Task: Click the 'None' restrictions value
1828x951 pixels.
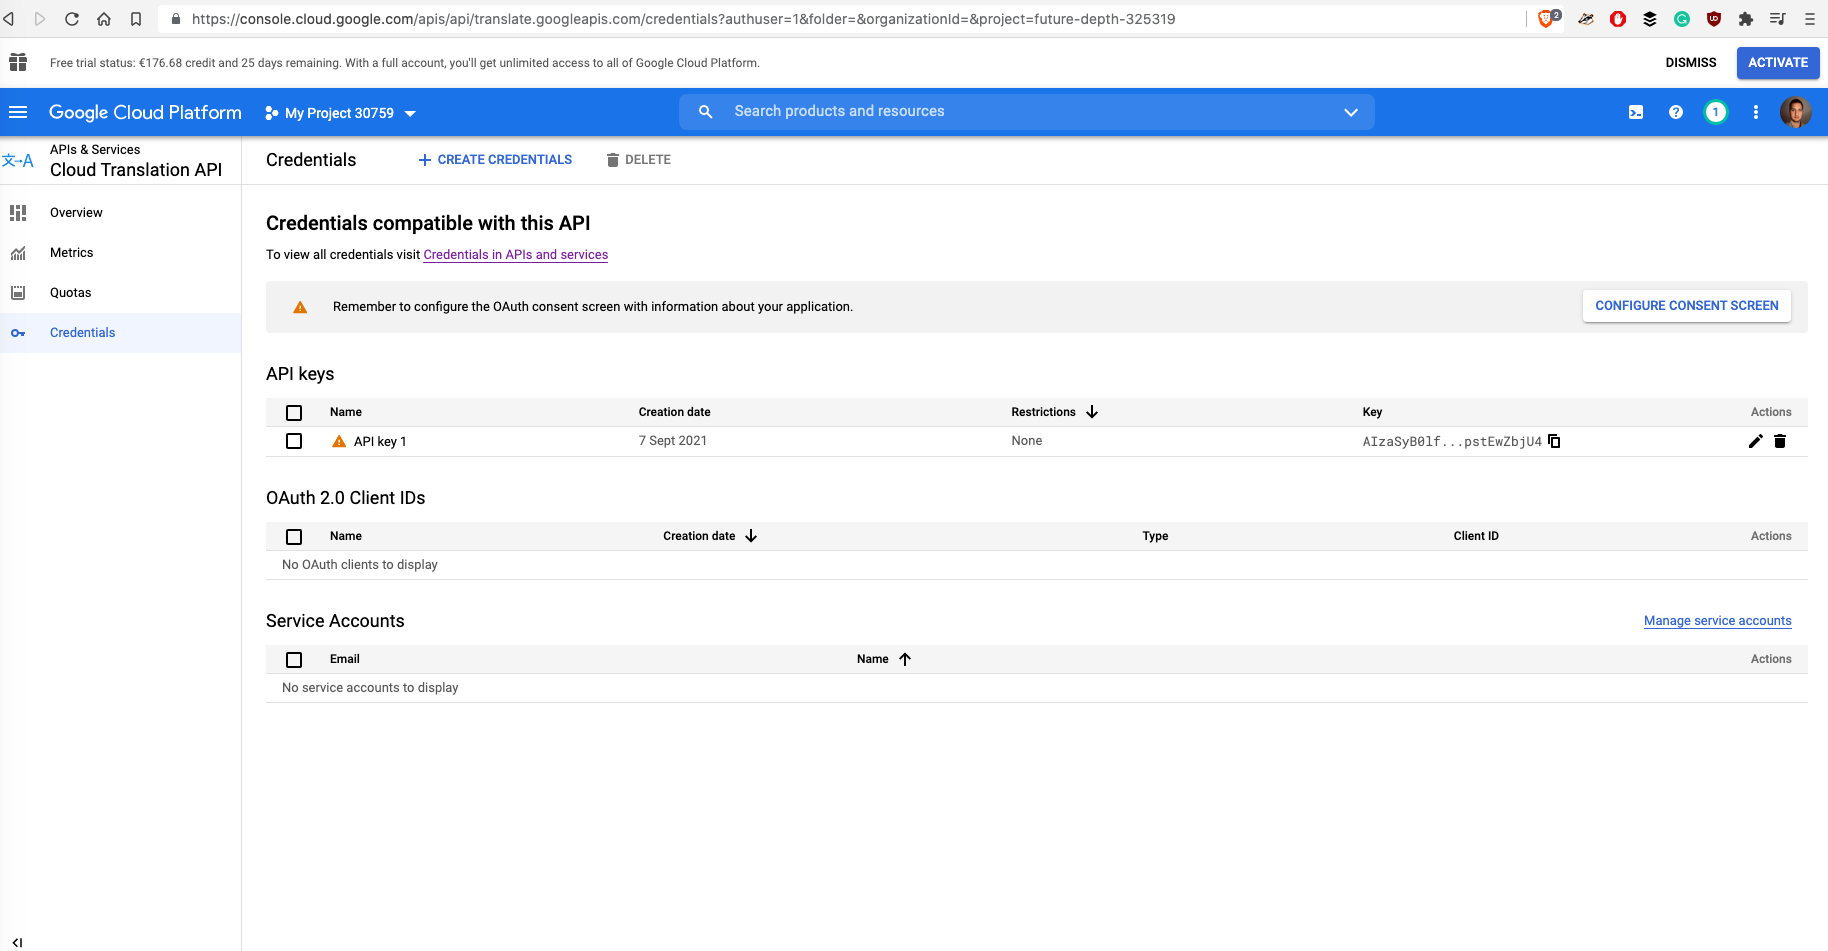Action: 1026,441
